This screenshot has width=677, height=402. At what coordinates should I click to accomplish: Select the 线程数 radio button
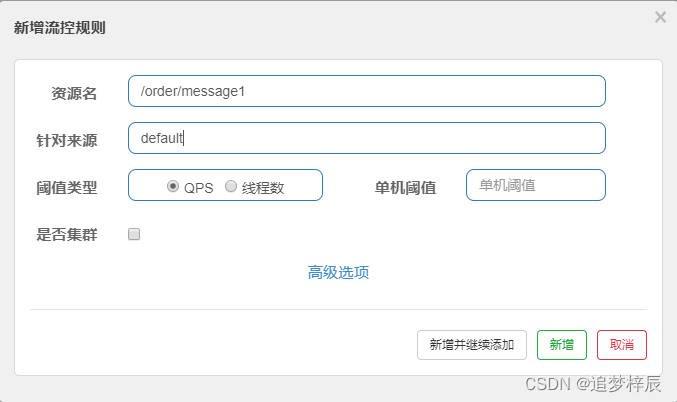[x=231, y=186]
